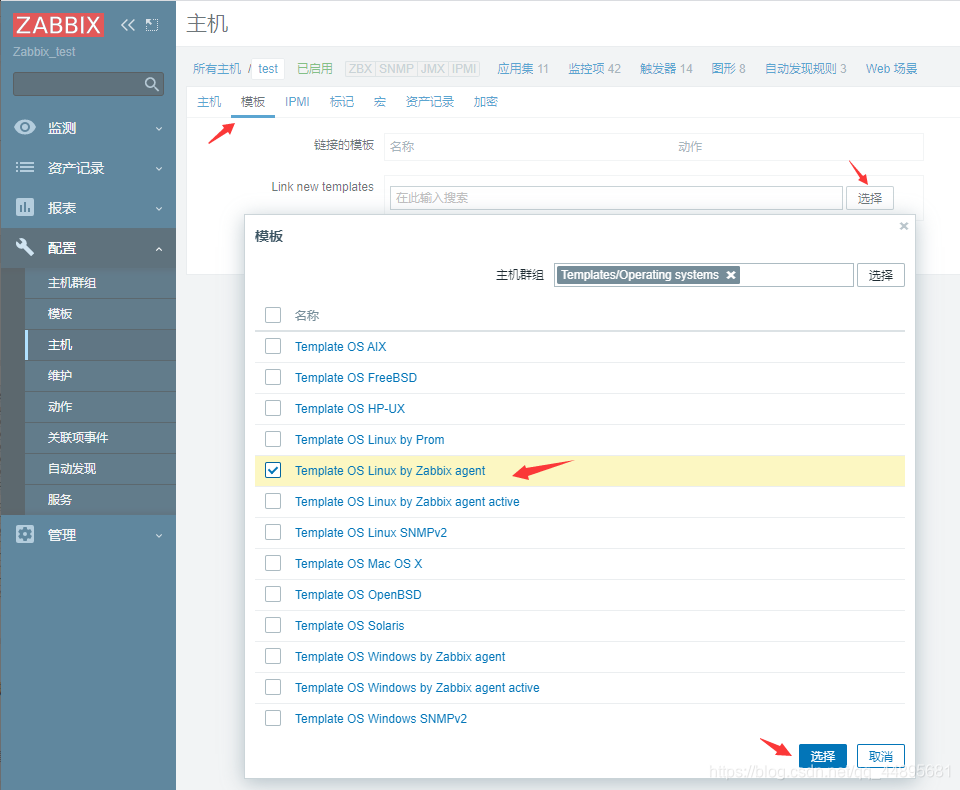Check Template OS Linux SNMPv2 checkbox
Image resolution: width=960 pixels, height=790 pixels.
pyautogui.click(x=273, y=532)
